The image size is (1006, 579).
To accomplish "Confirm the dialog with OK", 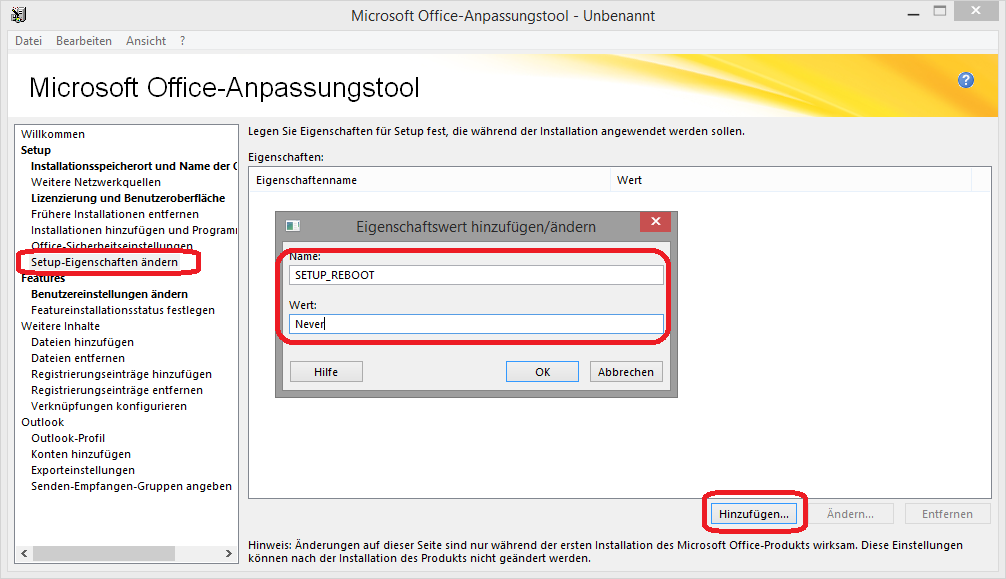I will click(542, 372).
